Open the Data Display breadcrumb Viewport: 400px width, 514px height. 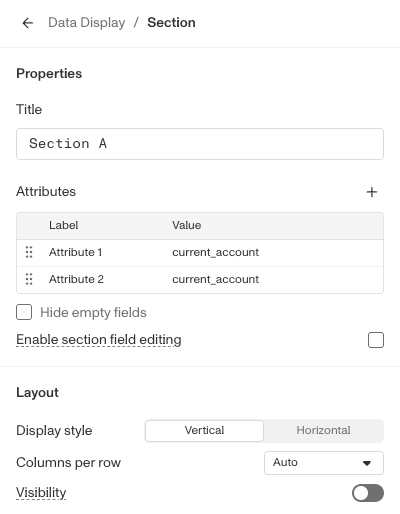87,23
